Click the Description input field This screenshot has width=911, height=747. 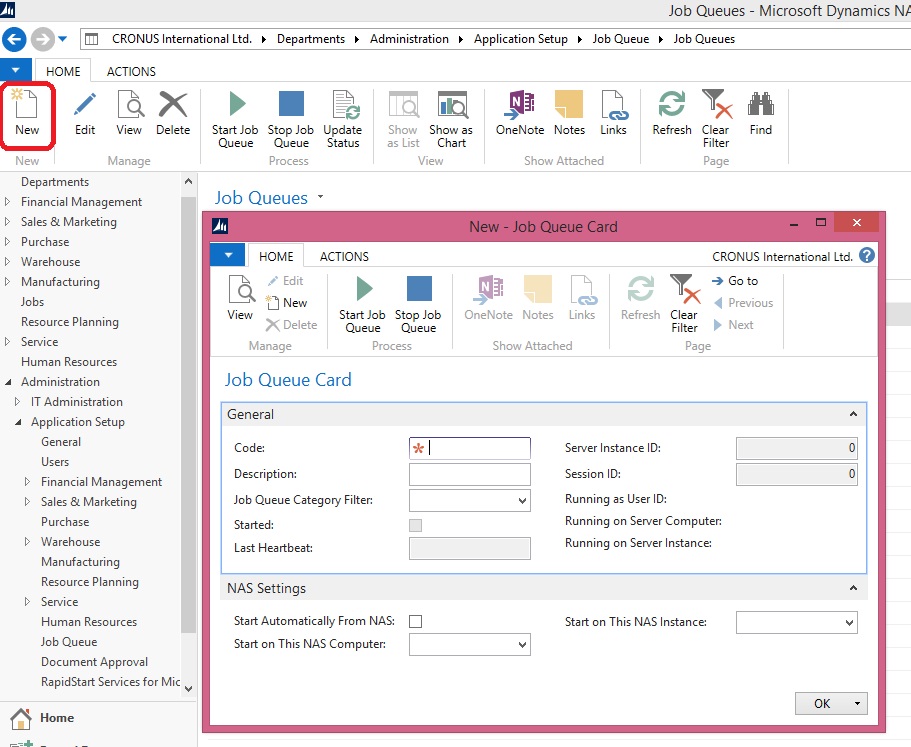pos(470,474)
